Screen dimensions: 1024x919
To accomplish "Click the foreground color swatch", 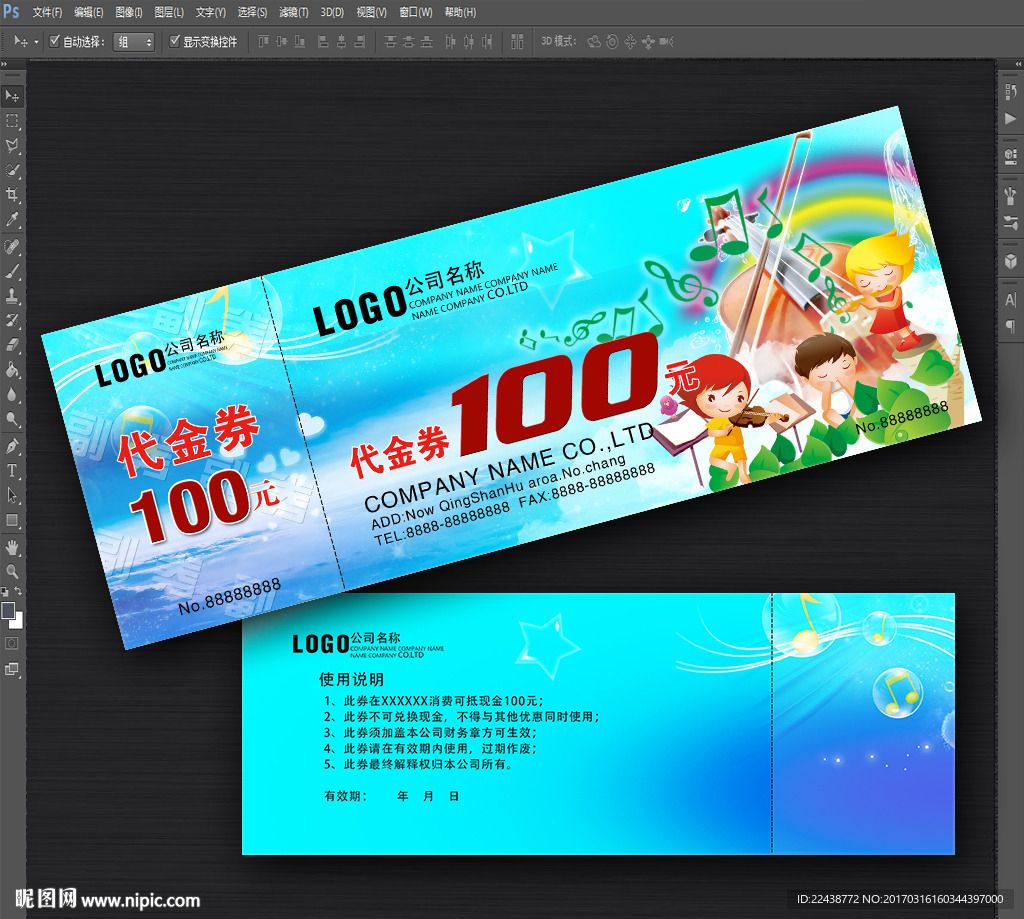I will [x=8, y=611].
